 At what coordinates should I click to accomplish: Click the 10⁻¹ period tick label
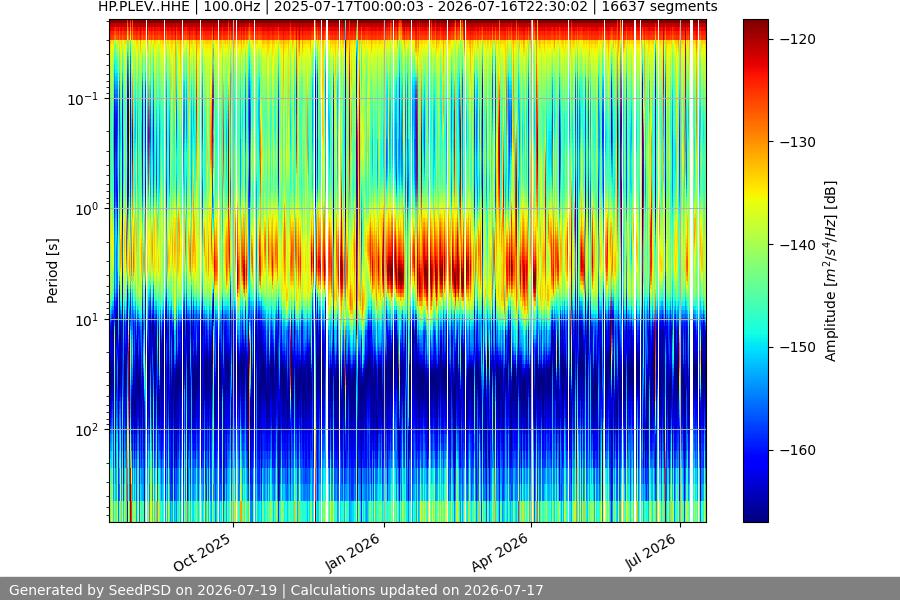click(x=83, y=99)
